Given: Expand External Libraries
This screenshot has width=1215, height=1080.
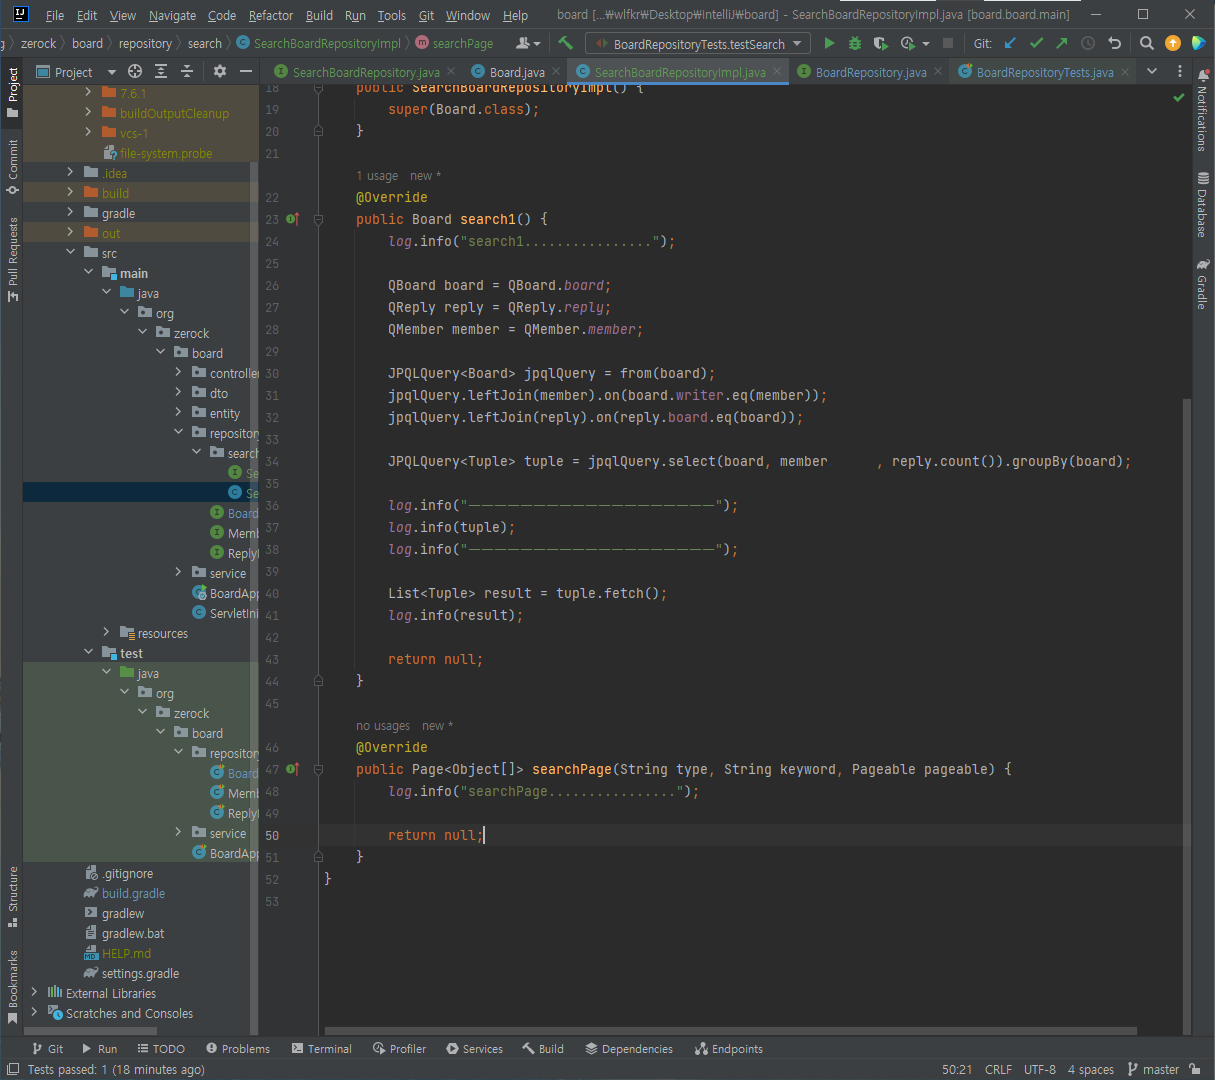Looking at the screenshot, I should (34, 993).
